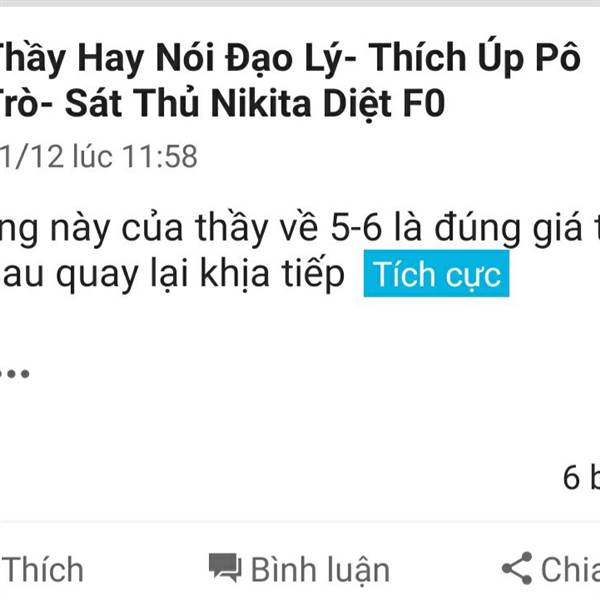Open the 6 comments count

[x=581, y=478]
